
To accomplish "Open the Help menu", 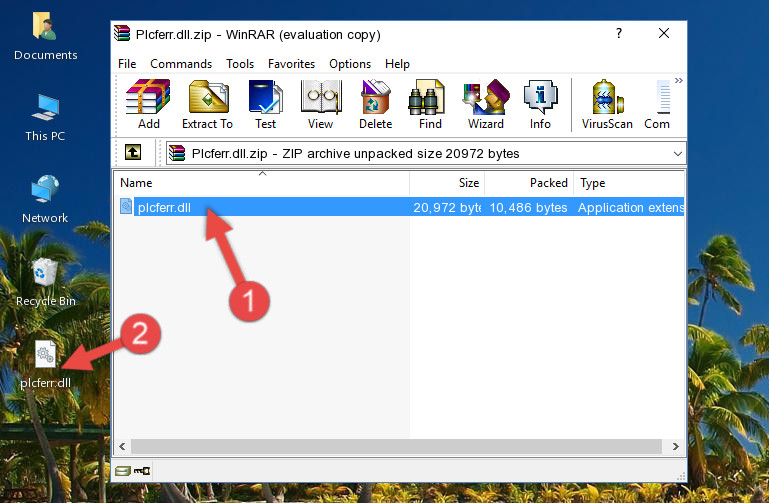I will coord(397,64).
